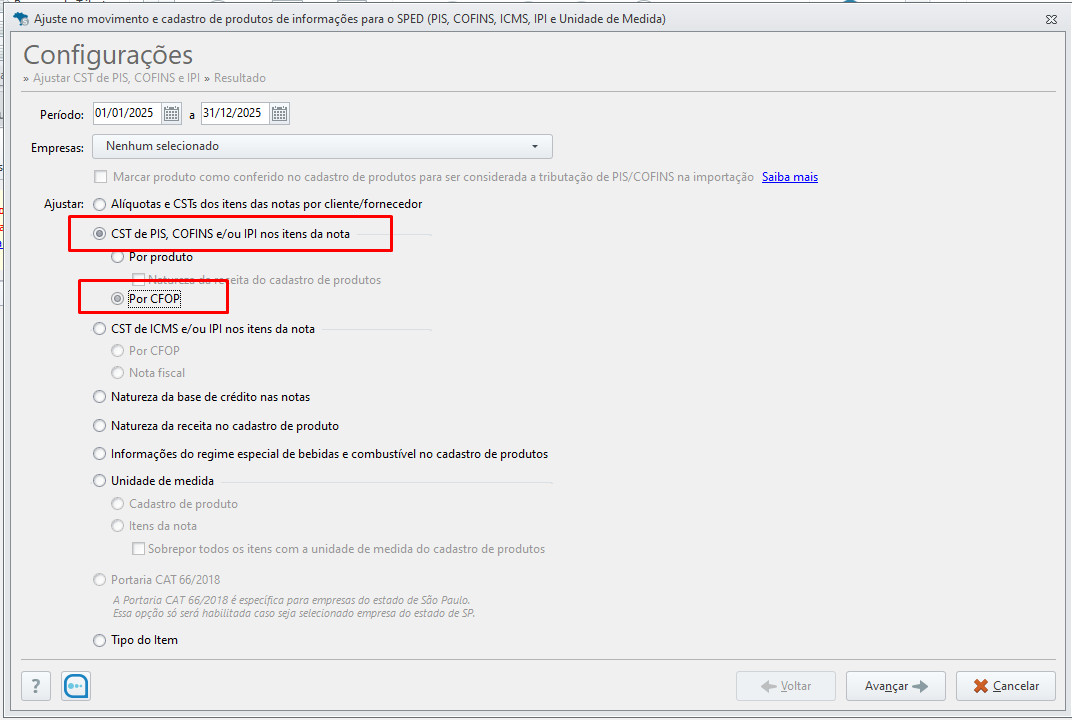The height and width of the screenshot is (720, 1072).
Task: Select 'Natureza da receita no cadastro' option
Action: tap(100, 426)
